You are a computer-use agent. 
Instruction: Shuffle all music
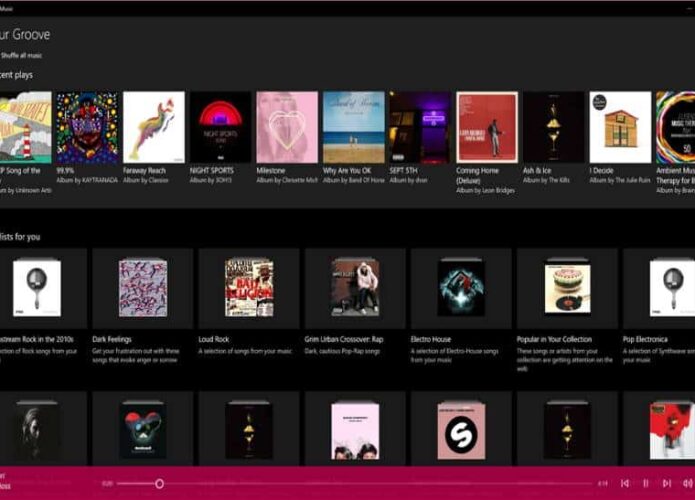(x=21, y=55)
